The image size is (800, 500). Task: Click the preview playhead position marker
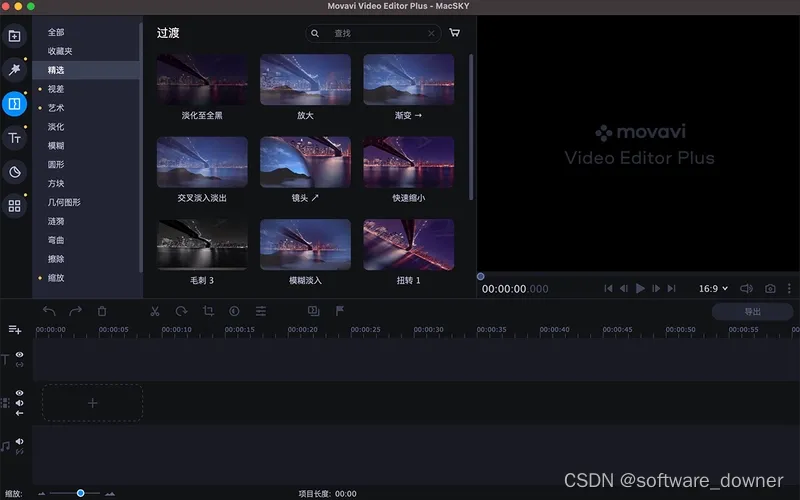pyautogui.click(x=481, y=277)
